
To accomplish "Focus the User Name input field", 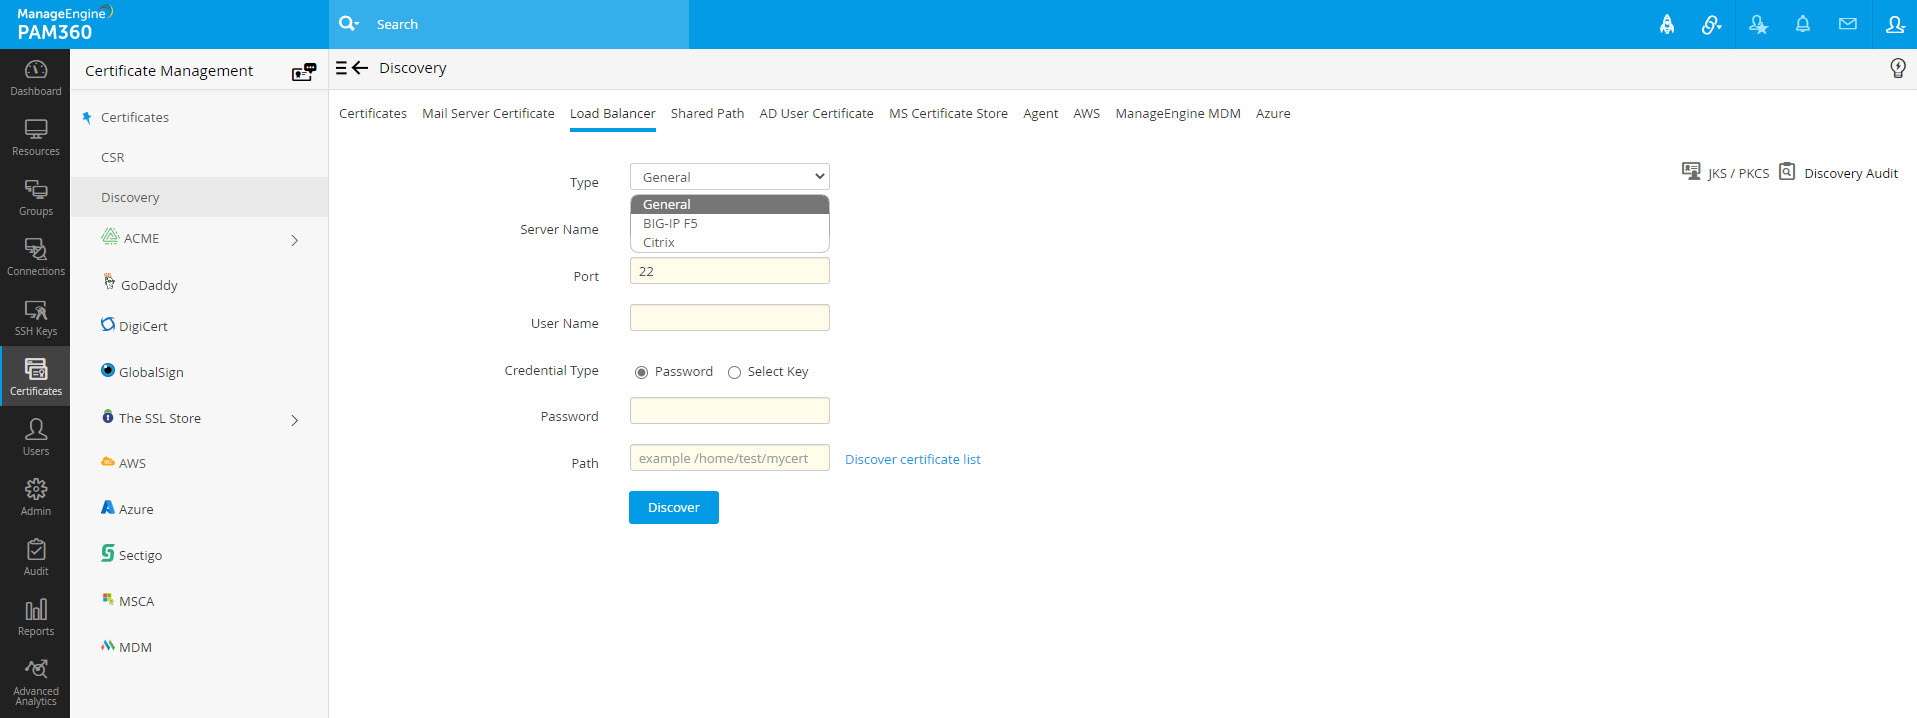I will (x=730, y=318).
